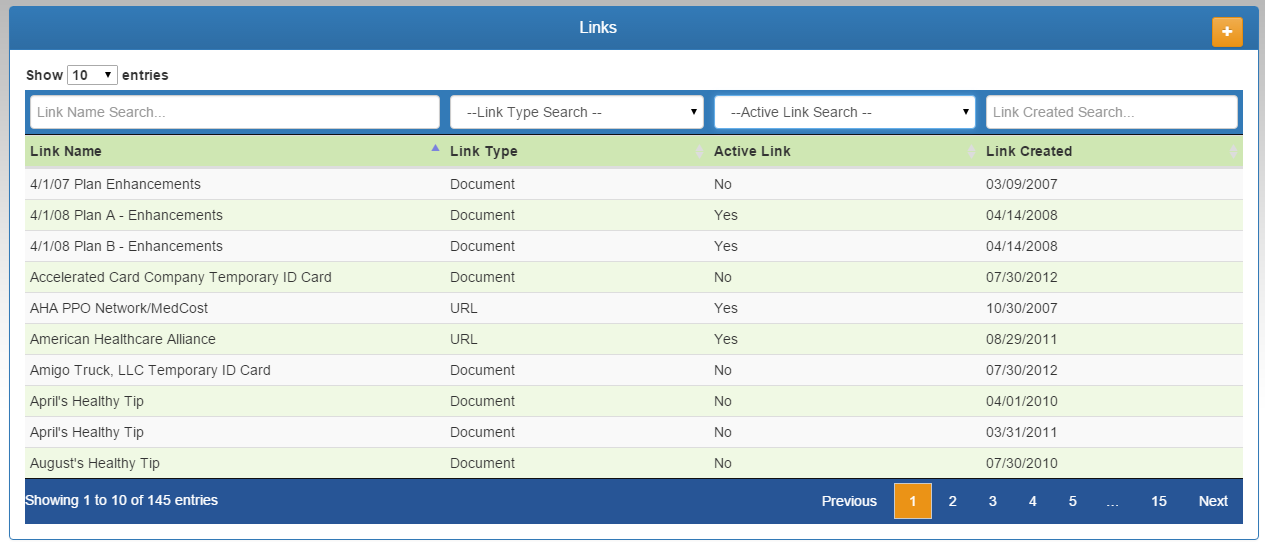Expand the Active Link Search dropdown
Viewport: 1265px width, 547px height.
(x=845, y=112)
